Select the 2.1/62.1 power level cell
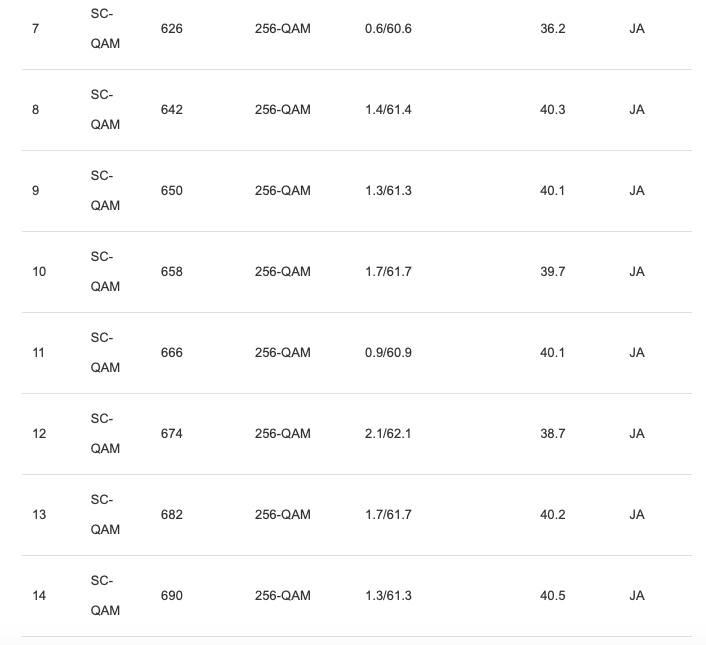 [388, 434]
